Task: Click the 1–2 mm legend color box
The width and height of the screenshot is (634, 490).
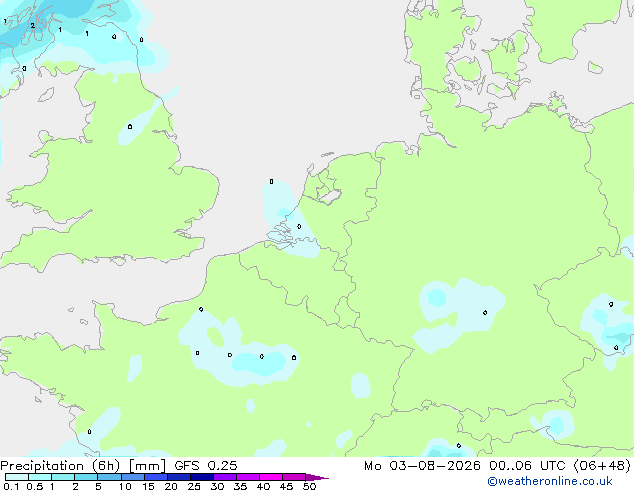Action: [x=63, y=477]
